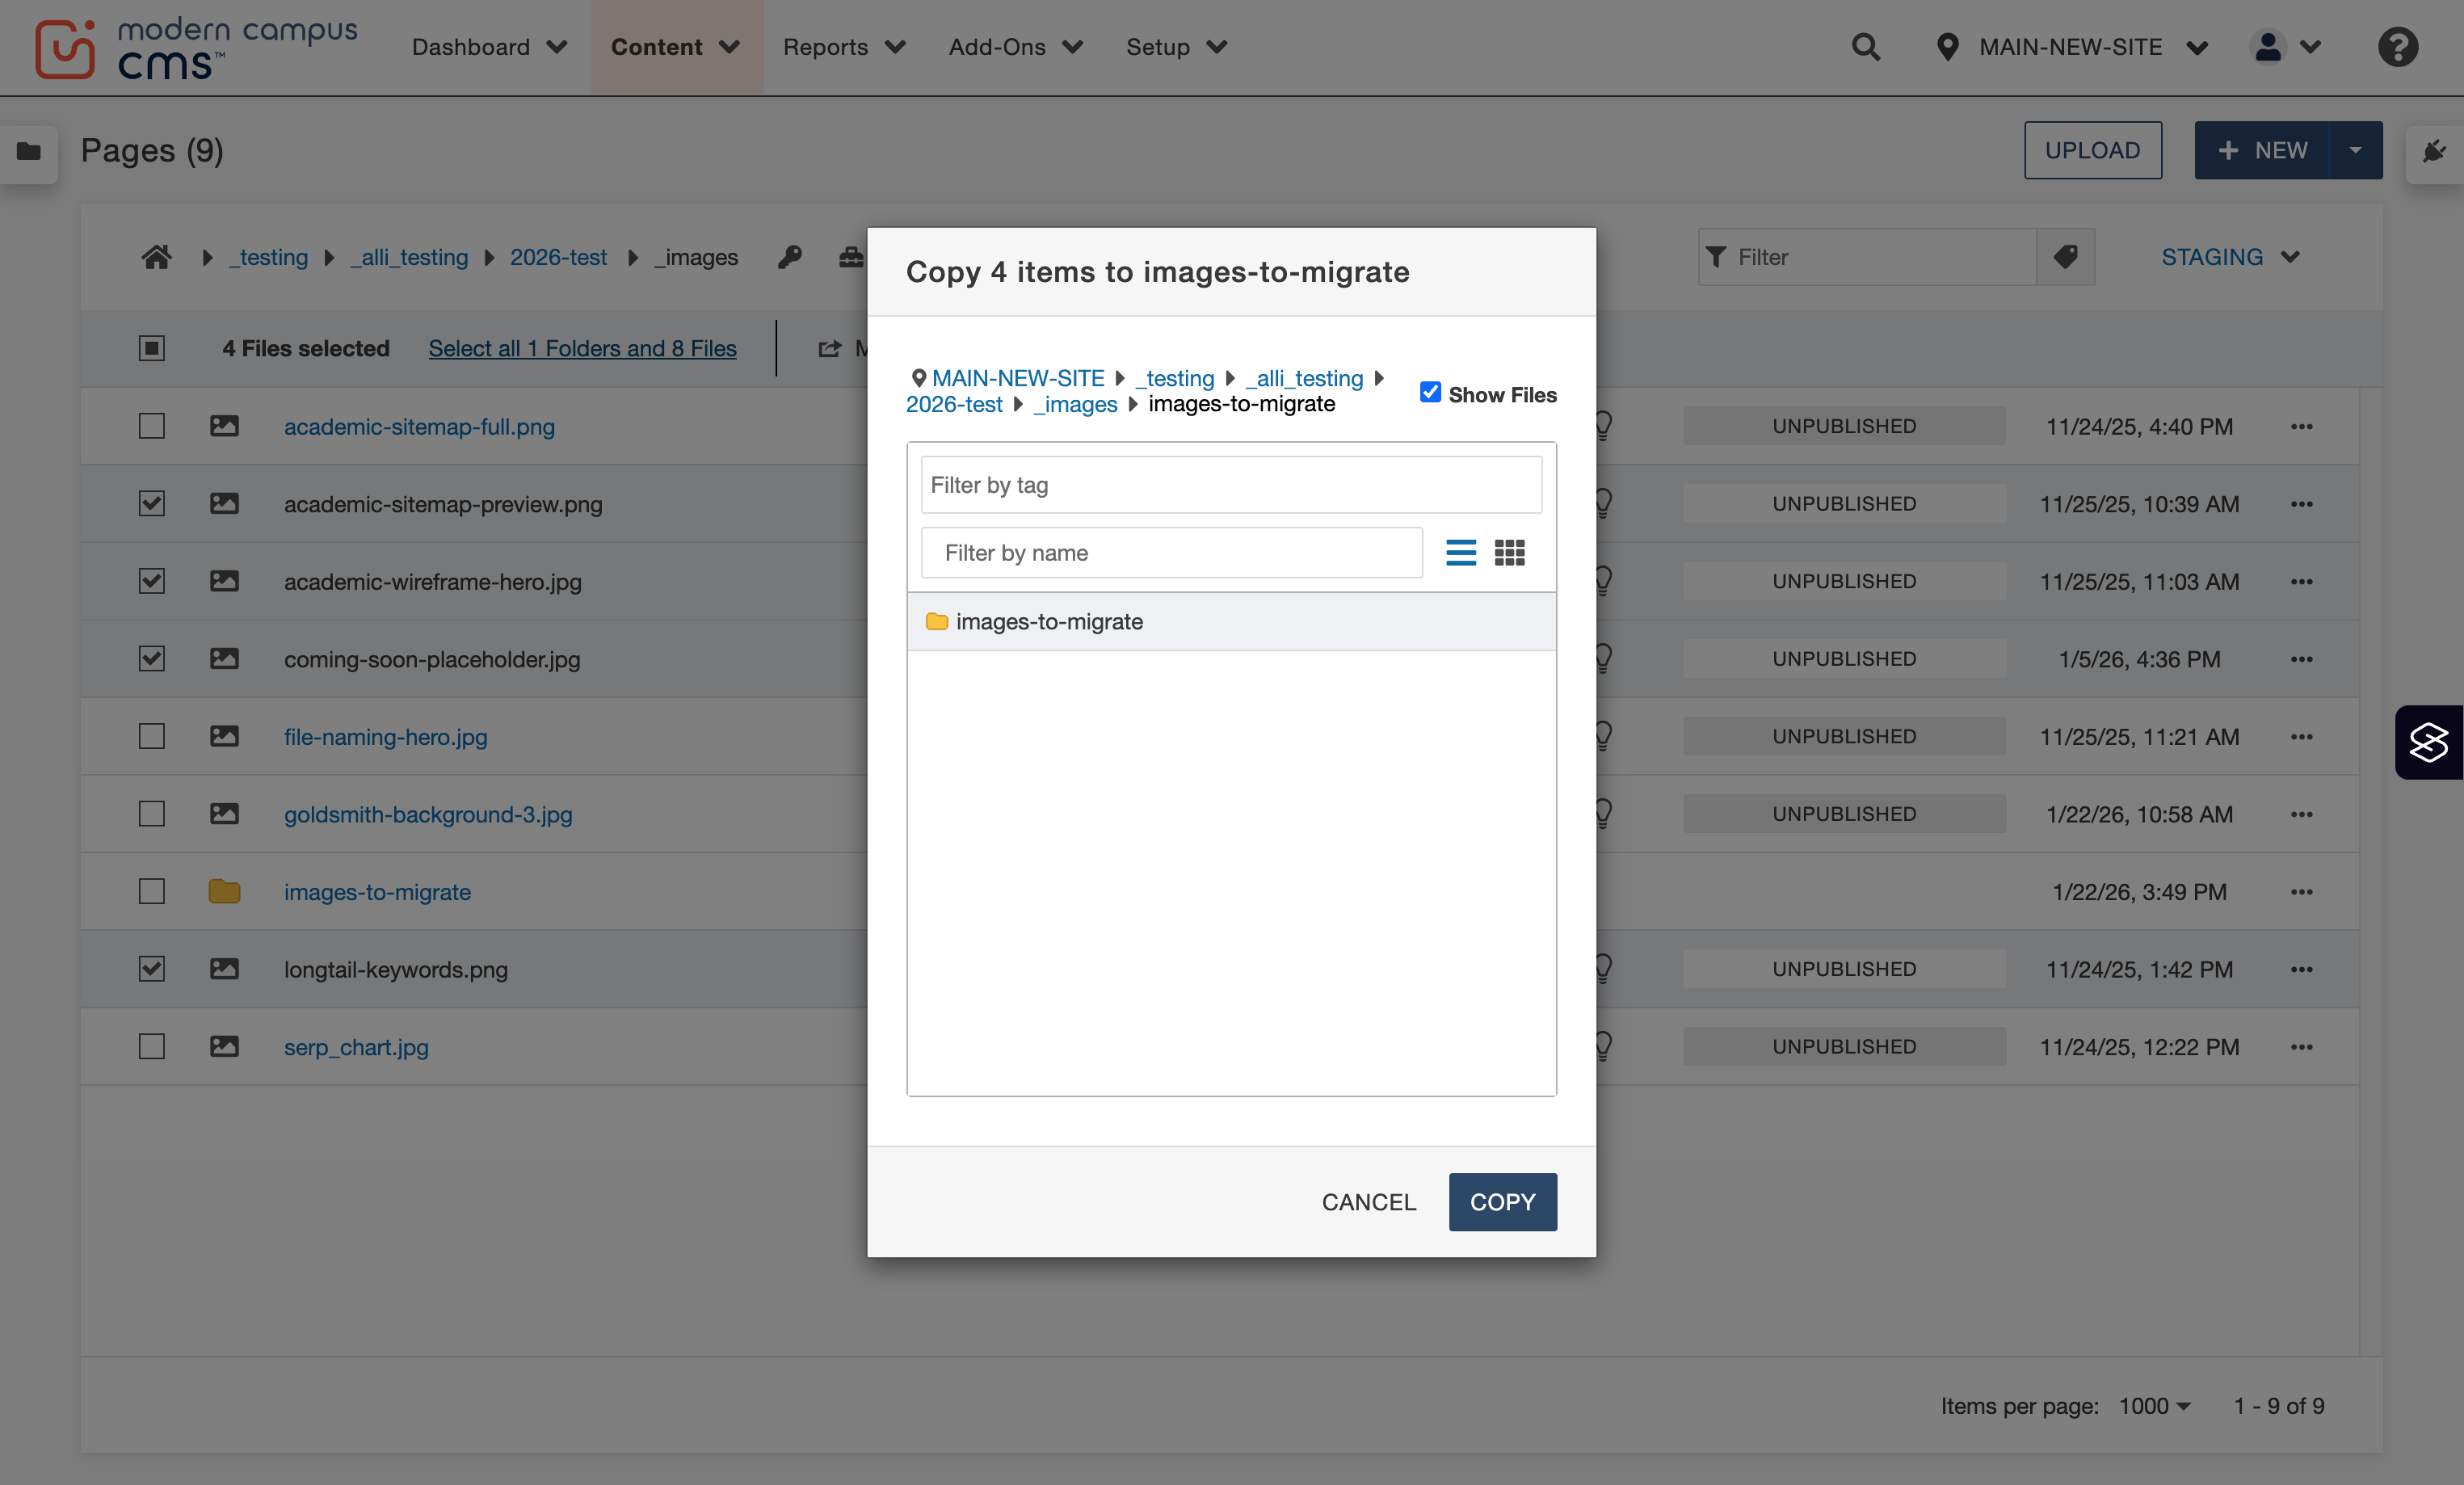Image resolution: width=2464 pixels, height=1485 pixels.
Task: Open the global search icon
Action: [1865, 47]
